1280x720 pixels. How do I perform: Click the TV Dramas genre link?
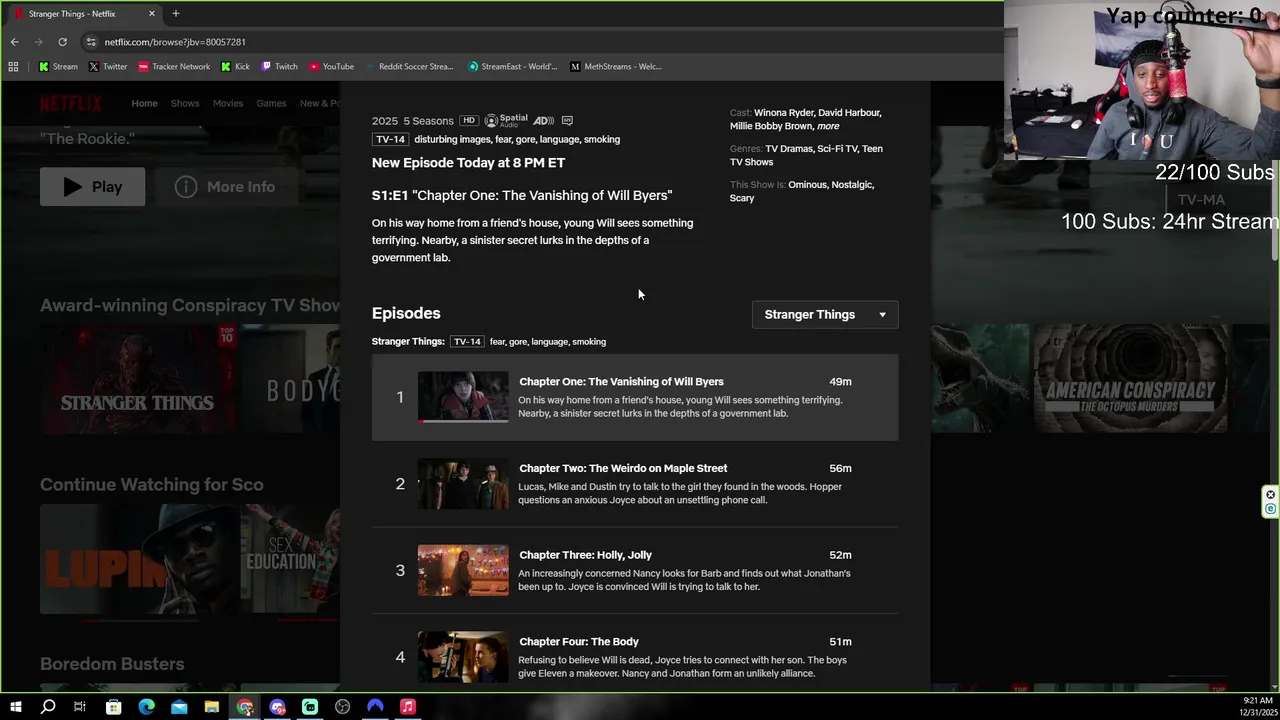788,149
